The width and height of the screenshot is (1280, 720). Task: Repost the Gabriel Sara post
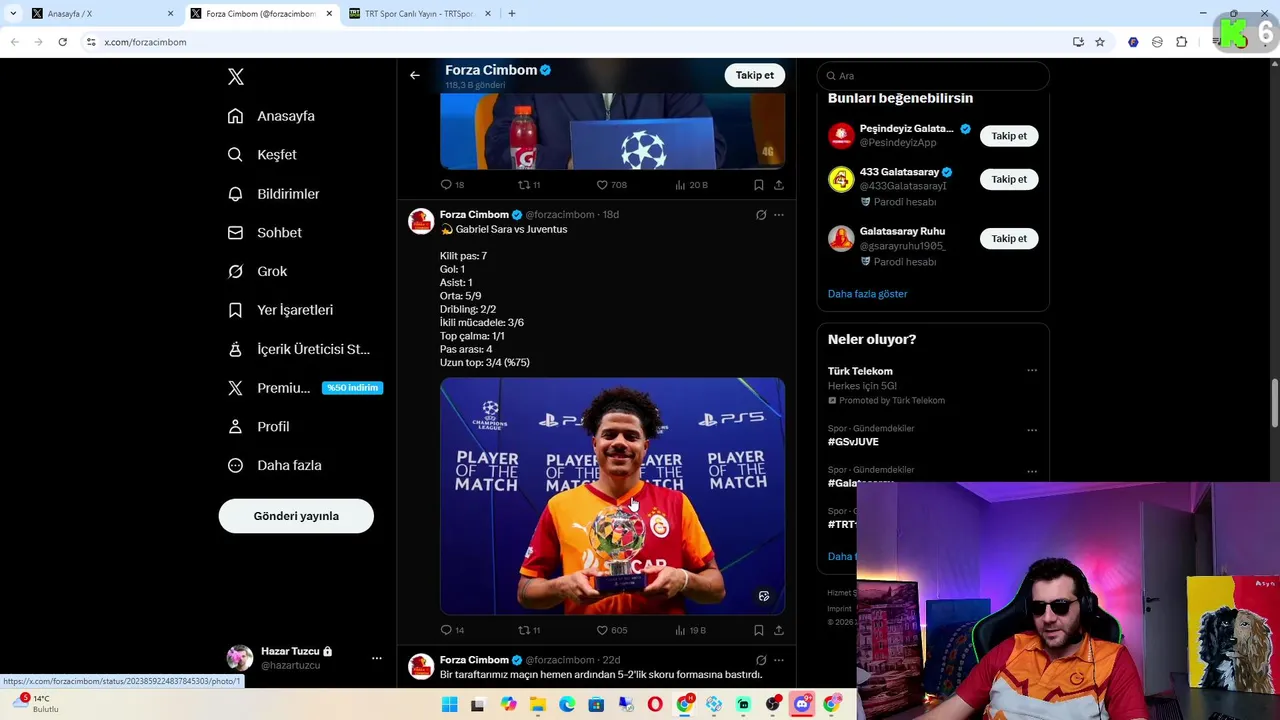coord(529,630)
